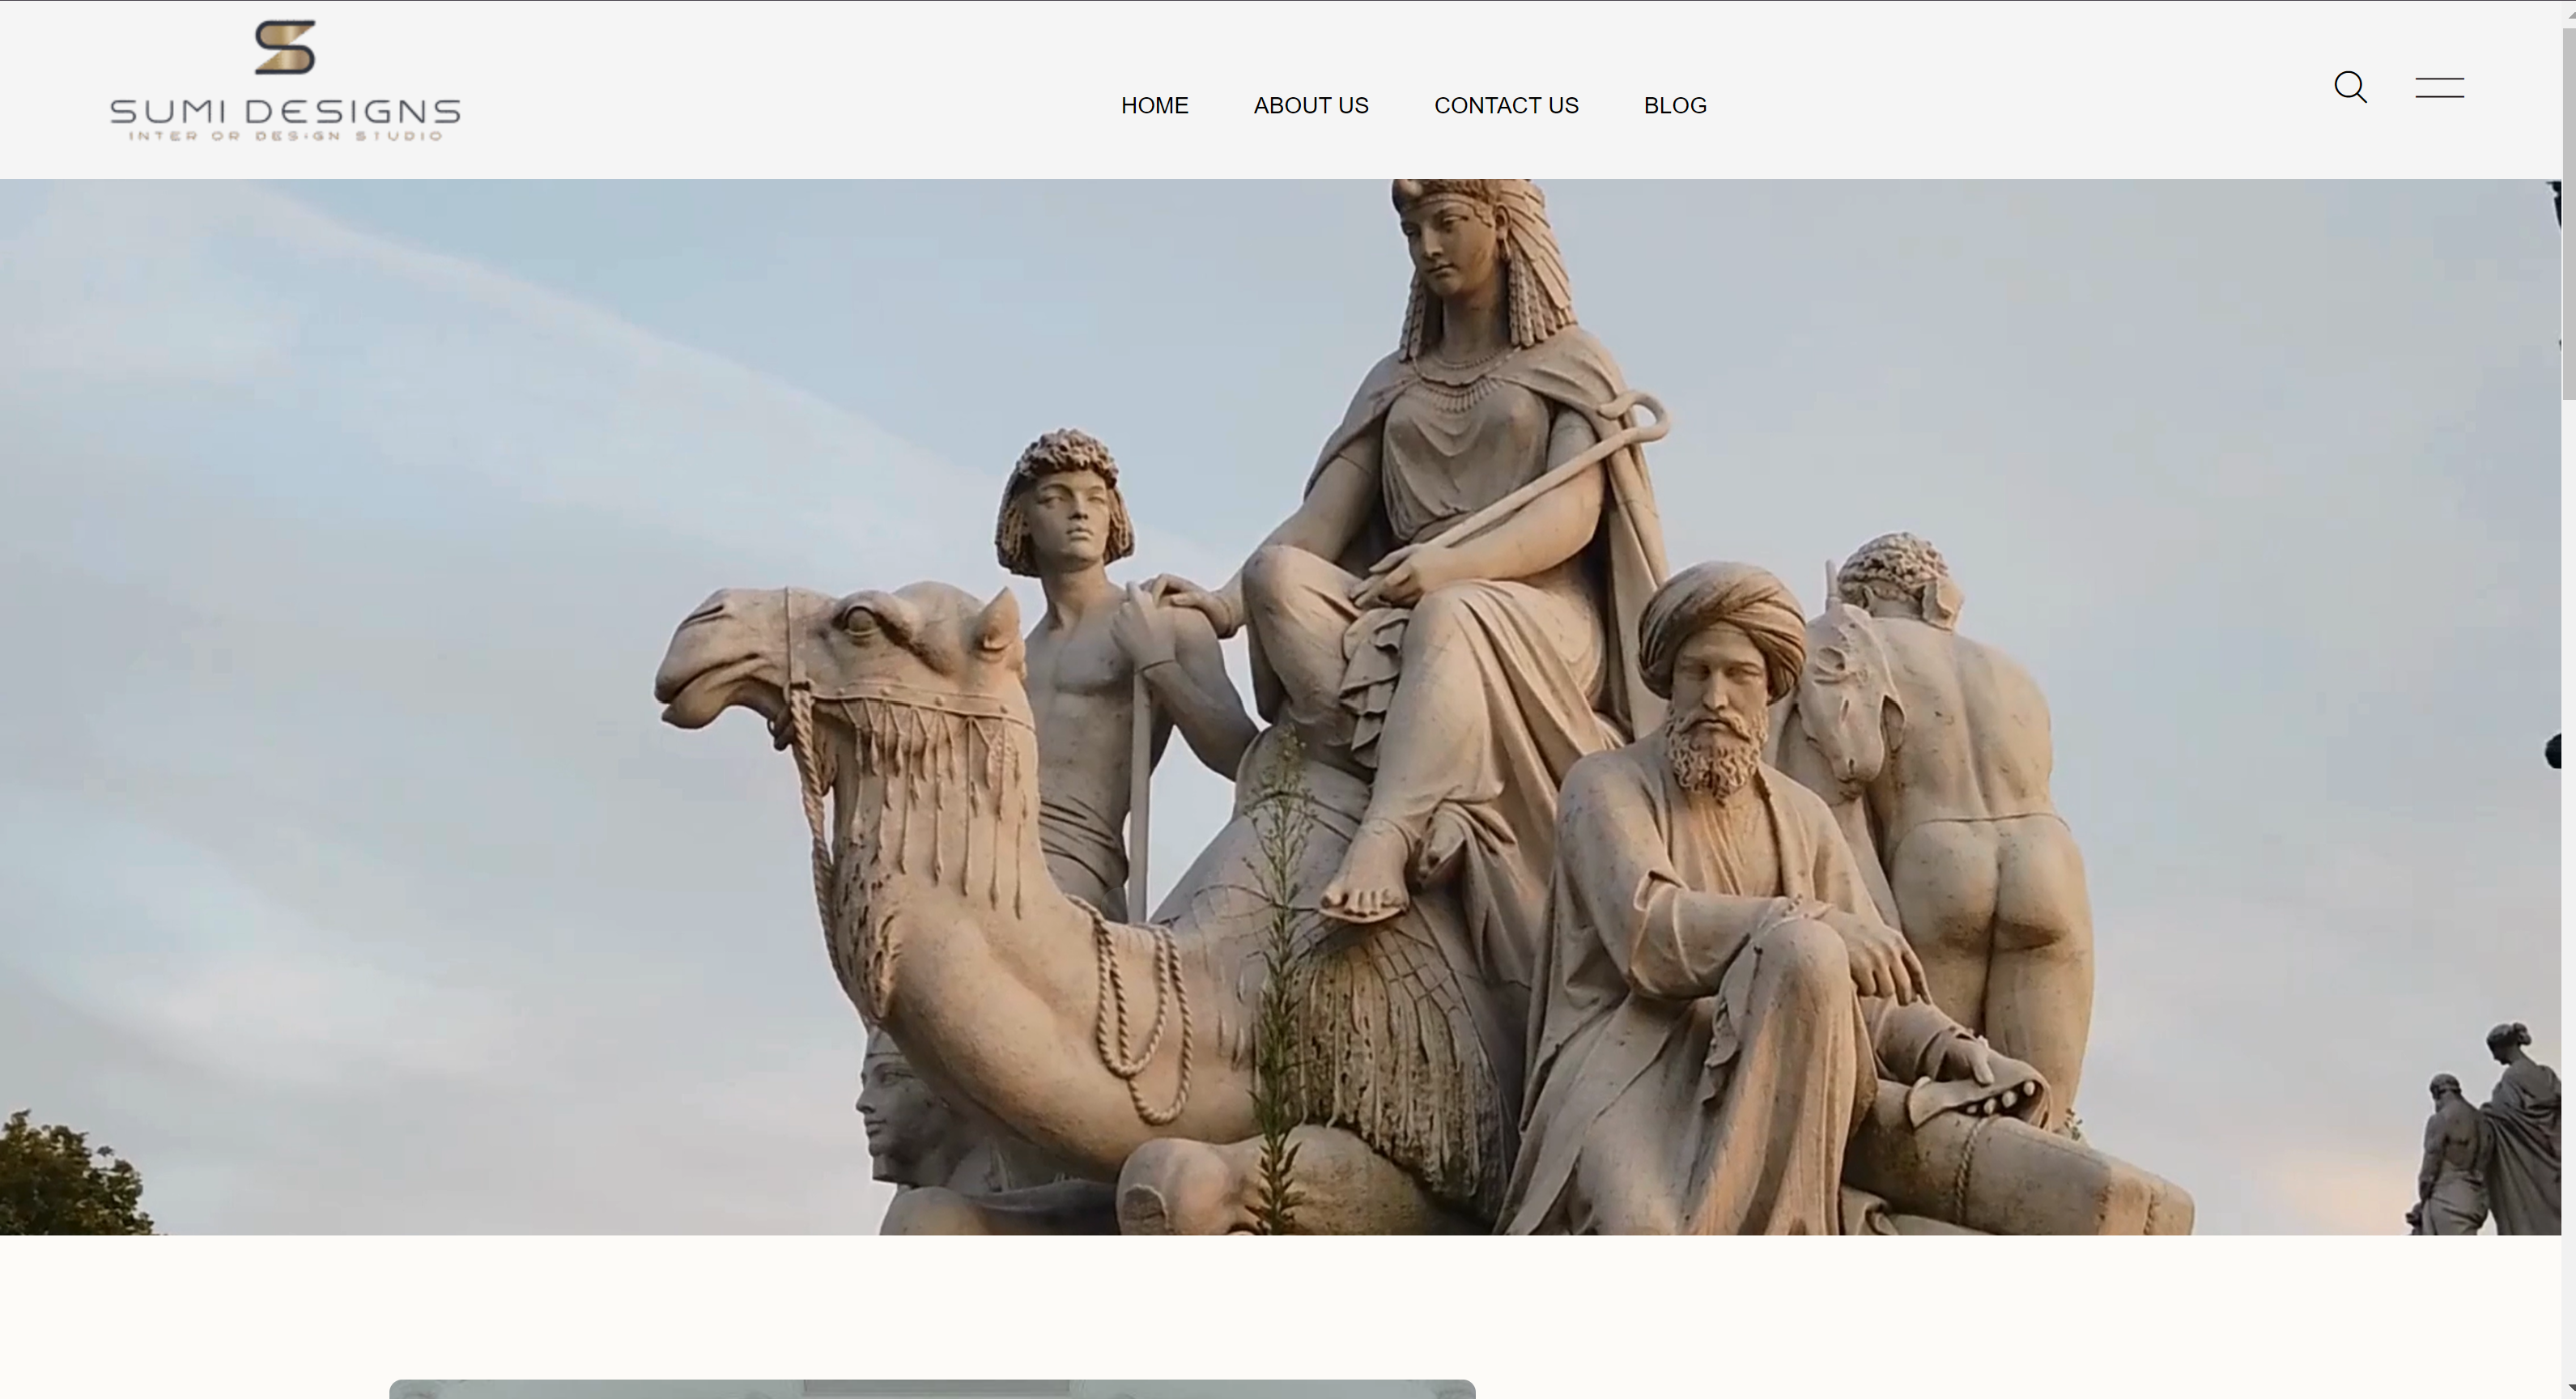
Task: Click the dark circular control at hero's right edge
Action: click(2553, 751)
